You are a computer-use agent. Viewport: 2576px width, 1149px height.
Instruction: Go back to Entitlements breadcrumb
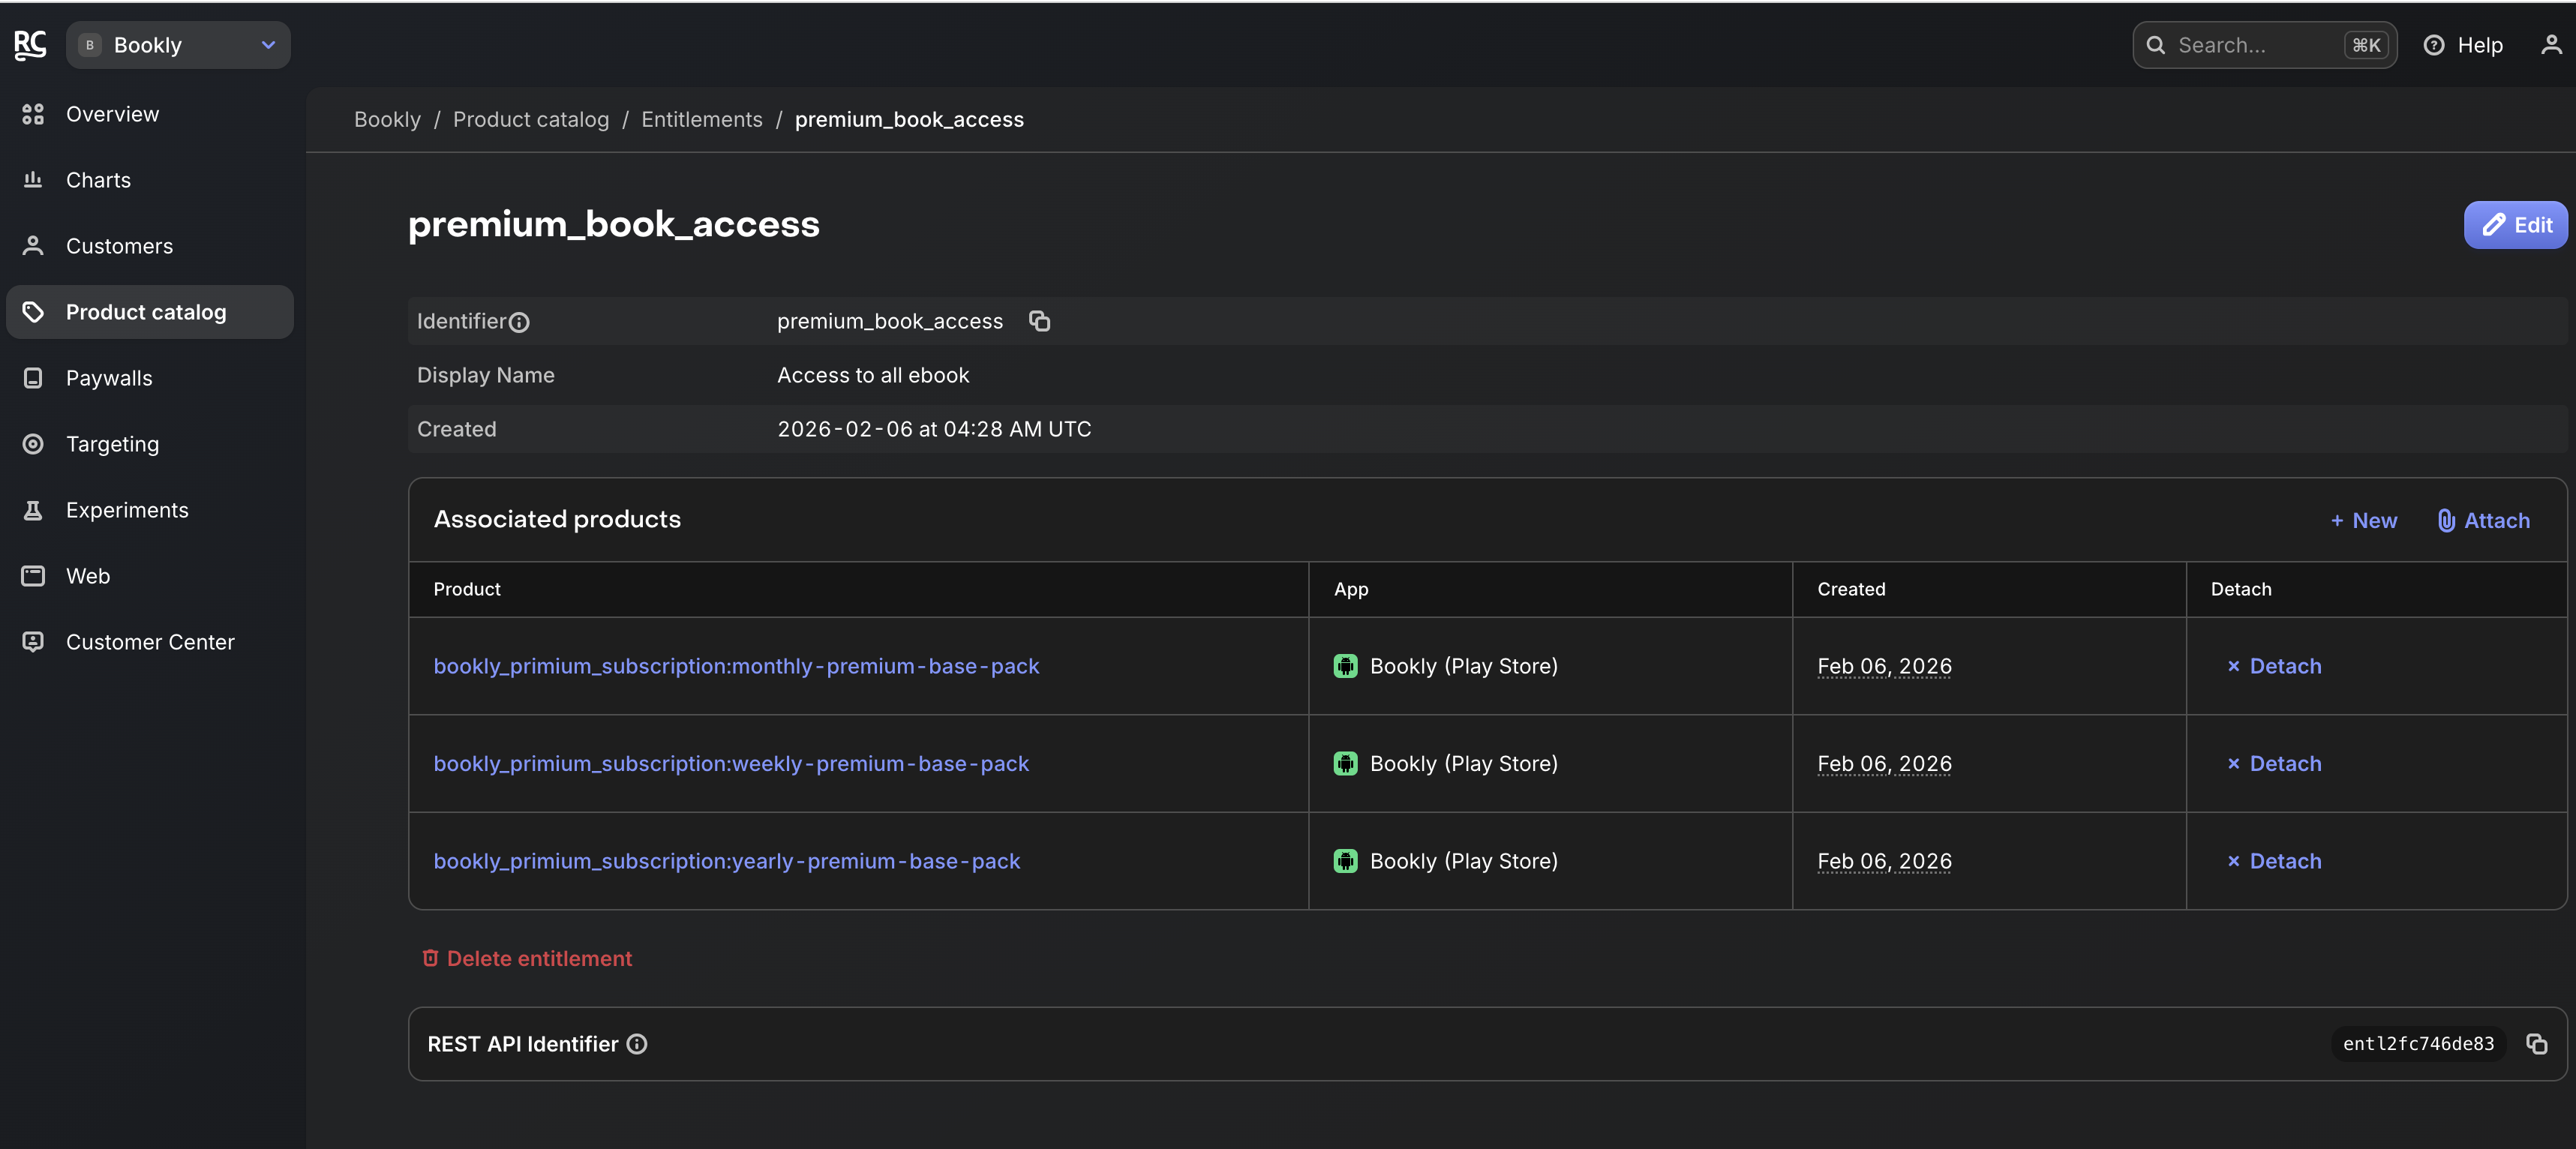(x=701, y=119)
